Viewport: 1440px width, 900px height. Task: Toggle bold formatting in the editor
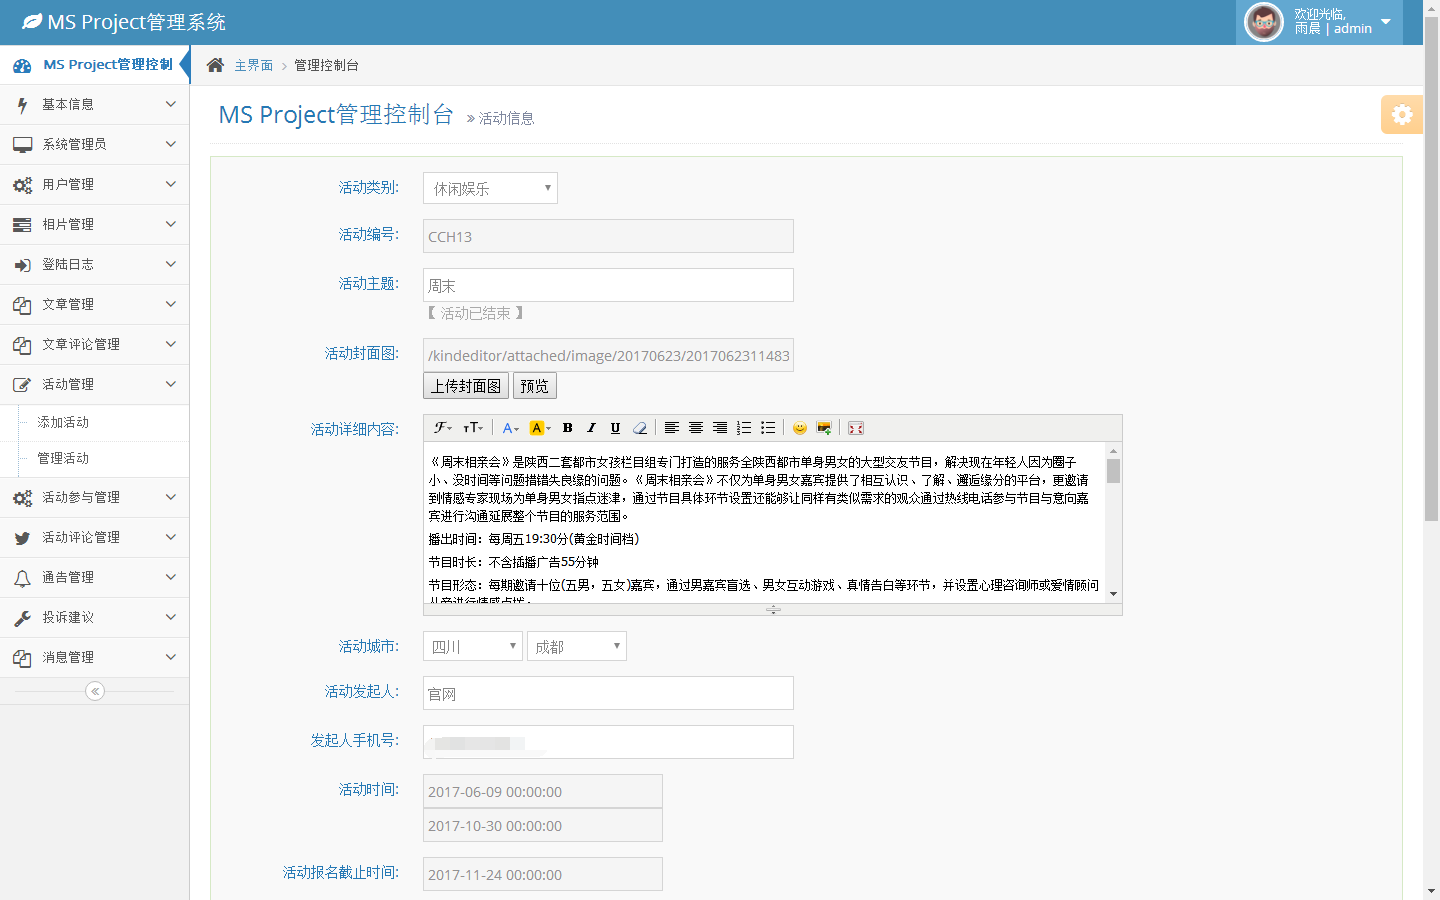tap(567, 428)
